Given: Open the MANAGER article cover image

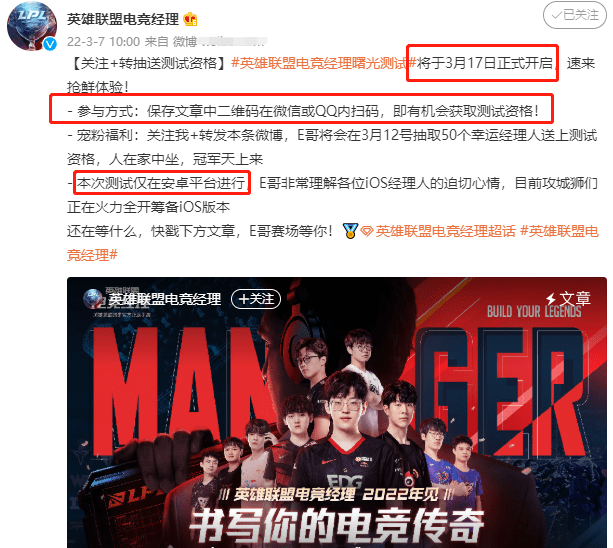Looking at the screenshot, I should click(x=337, y=412).
